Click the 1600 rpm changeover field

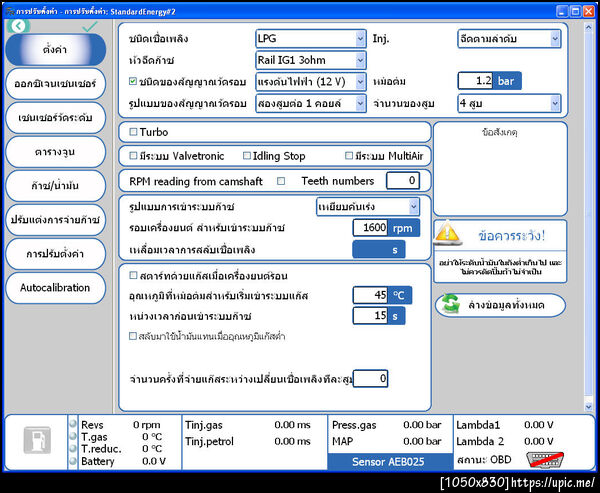coord(370,228)
